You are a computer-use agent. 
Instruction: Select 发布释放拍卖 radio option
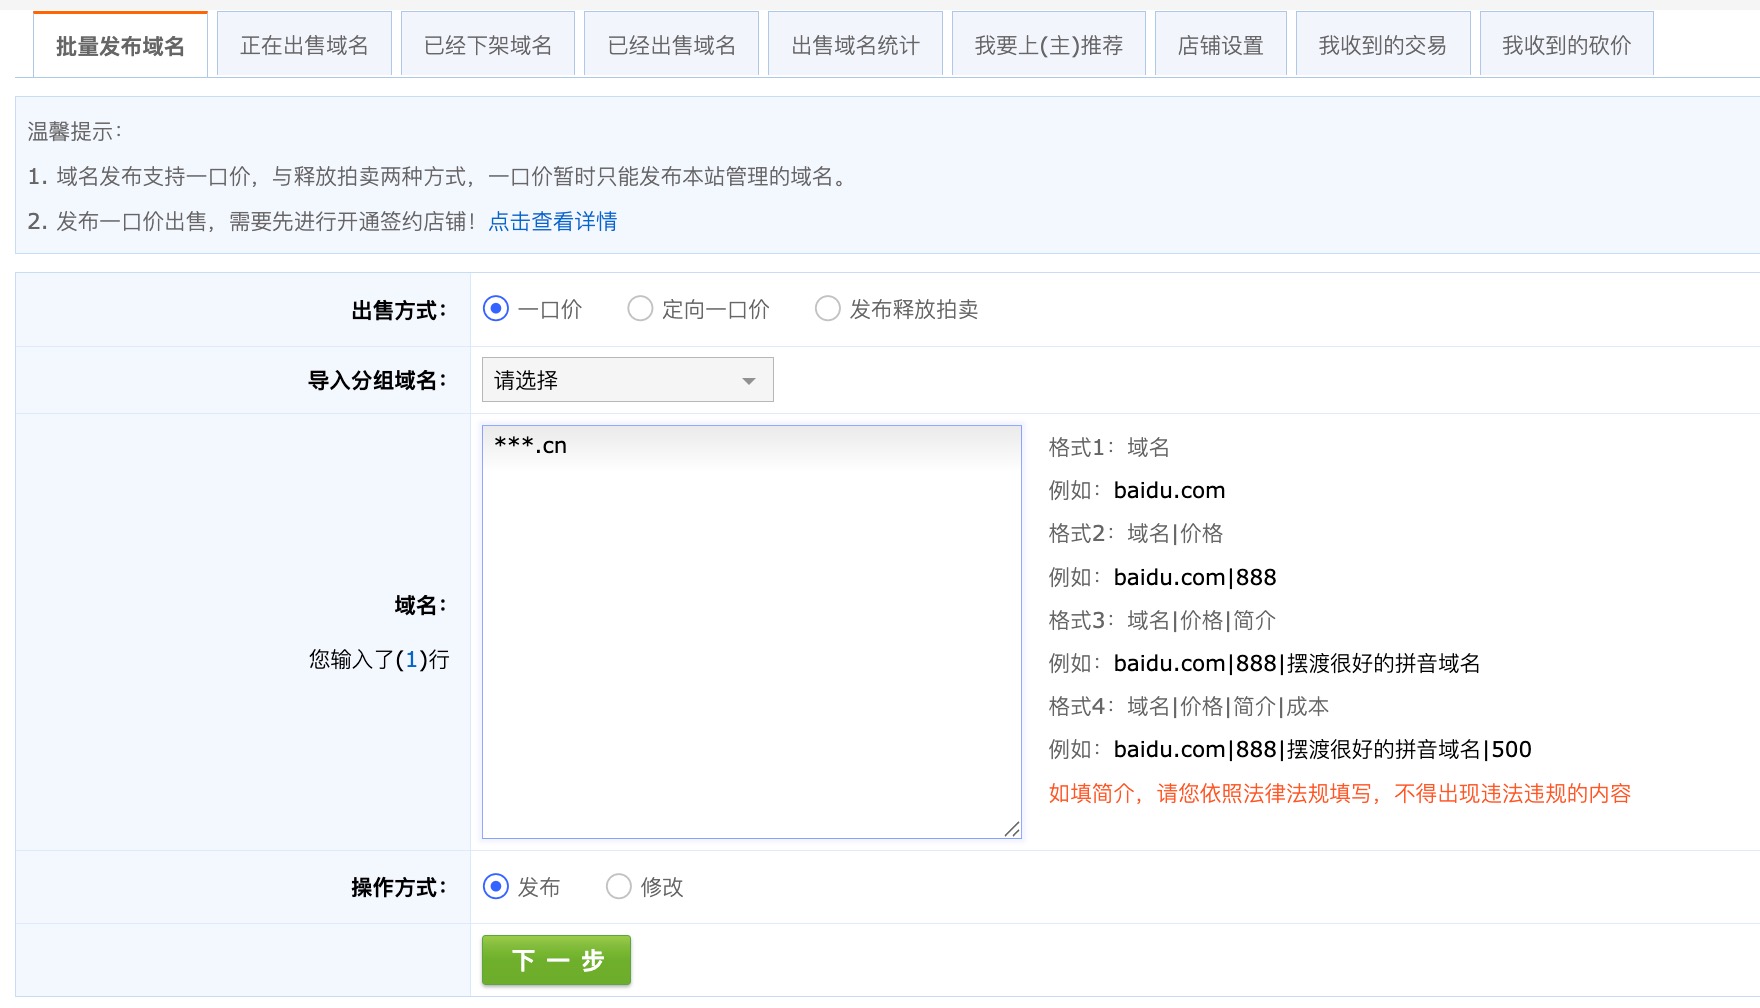pos(828,308)
